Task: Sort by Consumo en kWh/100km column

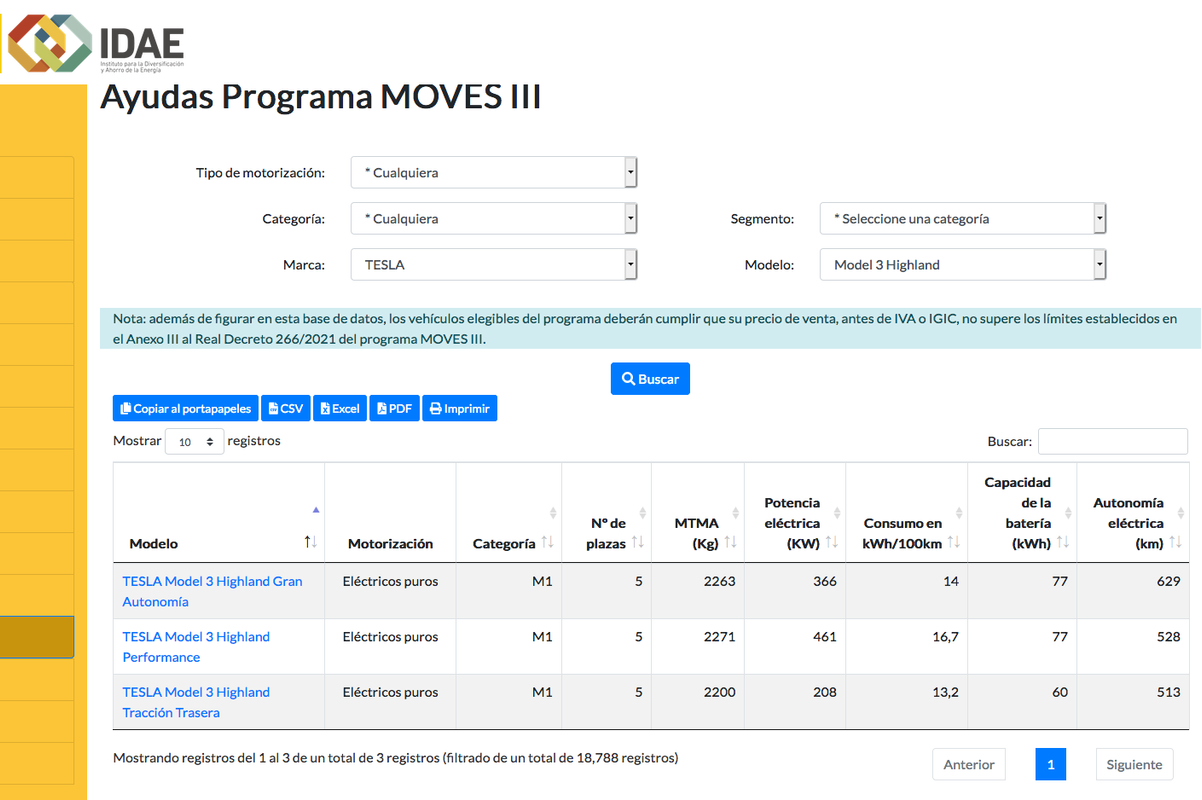Action: 907,512
